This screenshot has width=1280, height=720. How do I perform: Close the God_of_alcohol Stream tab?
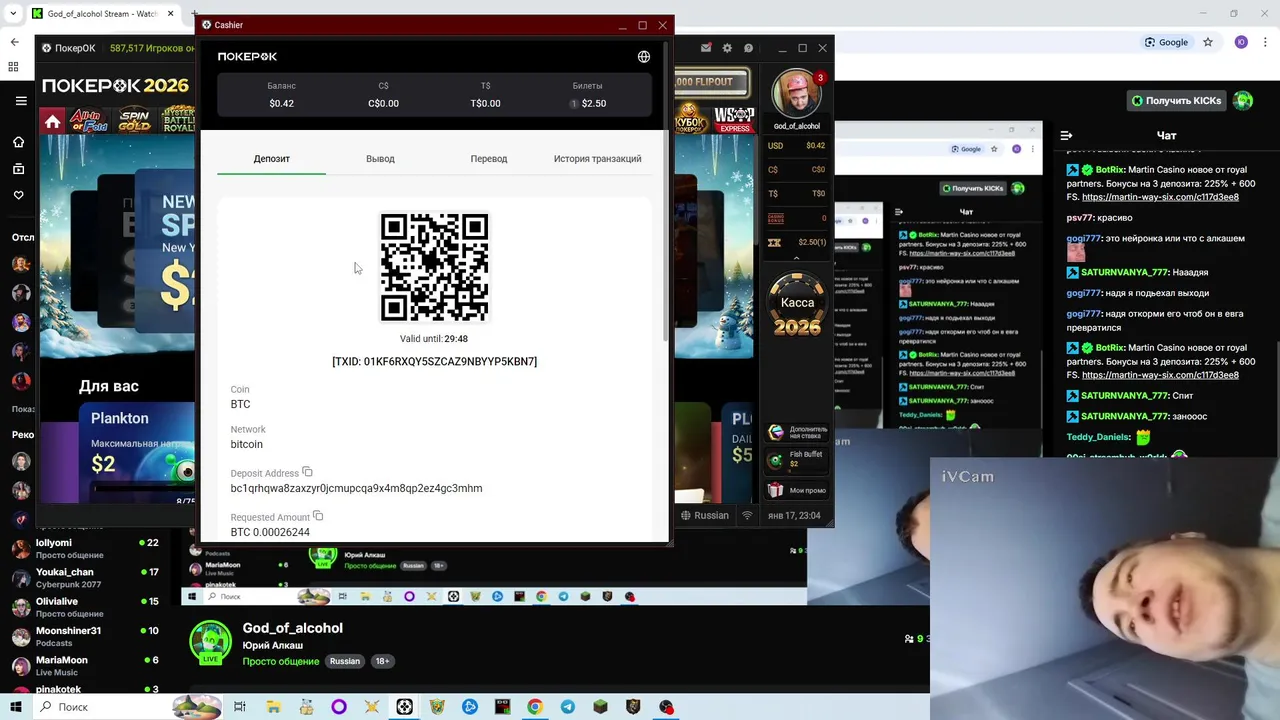click(171, 14)
